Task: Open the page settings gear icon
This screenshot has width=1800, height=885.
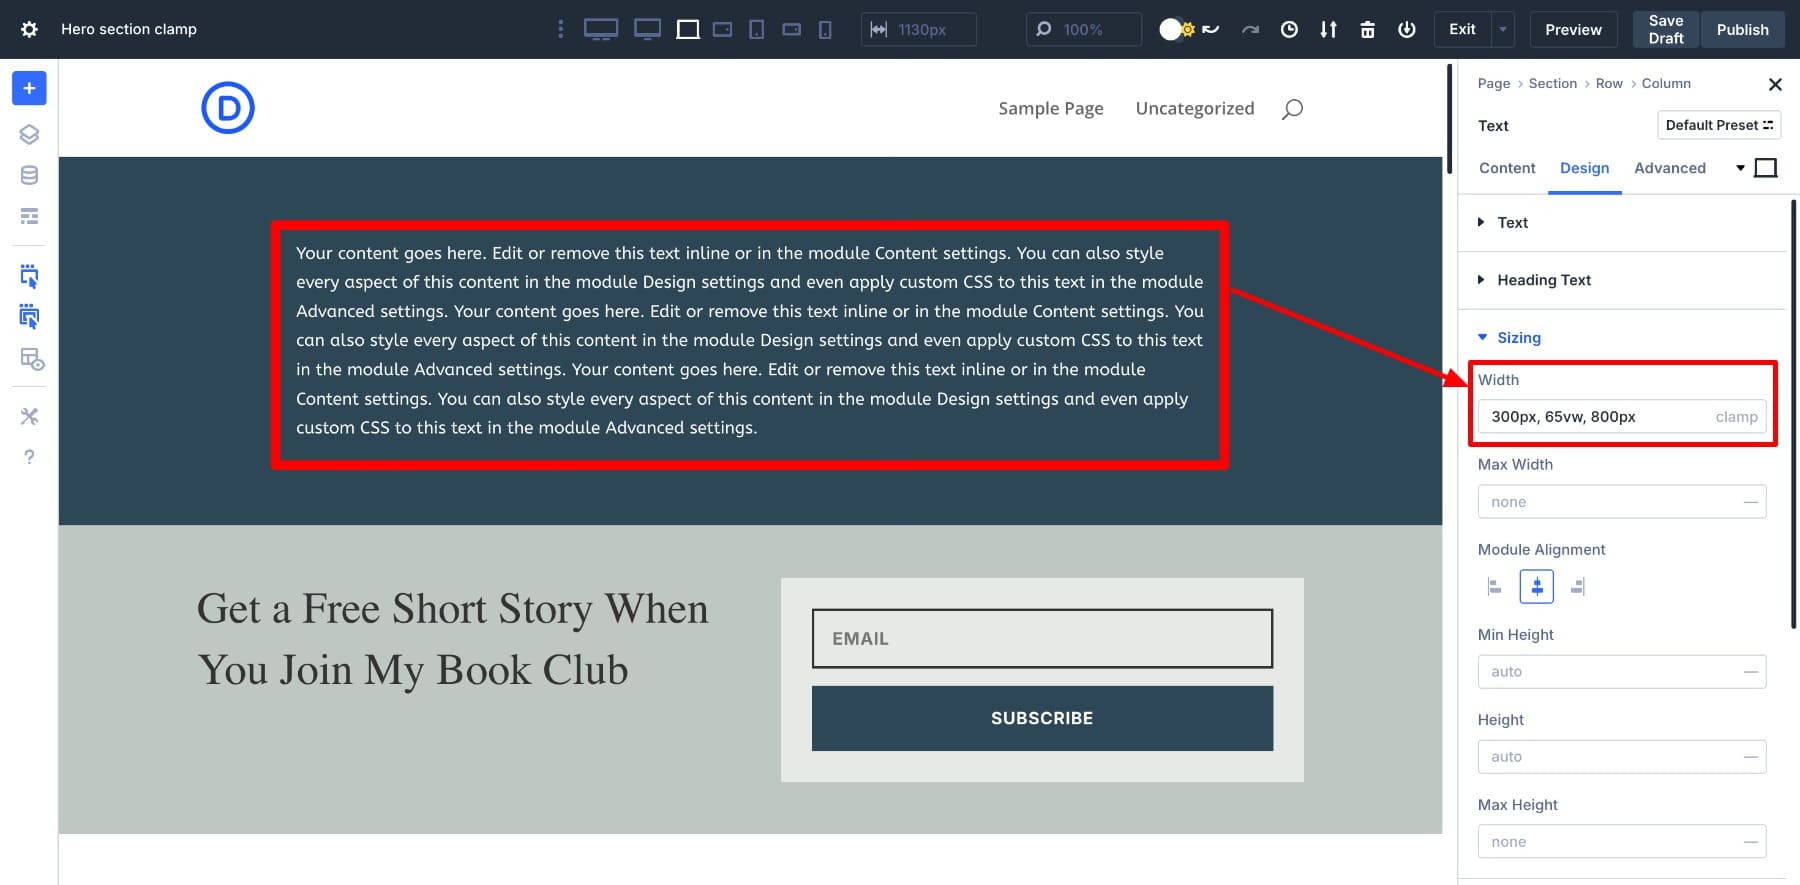Action: (x=29, y=29)
